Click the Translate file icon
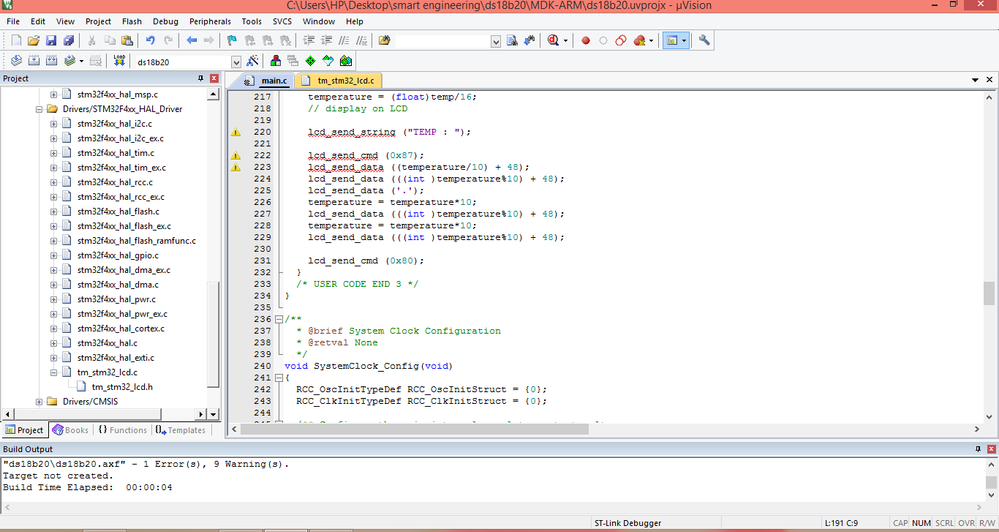This screenshot has height=532, width=999. coord(16,61)
